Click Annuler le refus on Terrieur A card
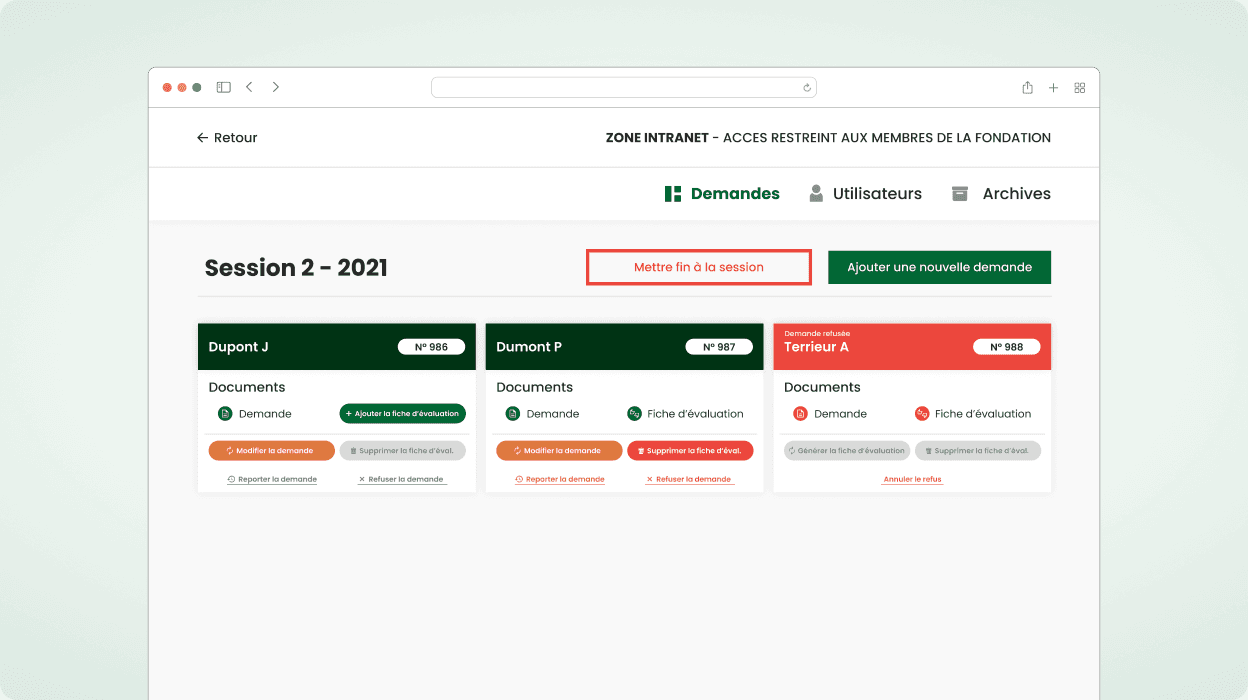The width and height of the screenshot is (1248, 700). click(911, 479)
